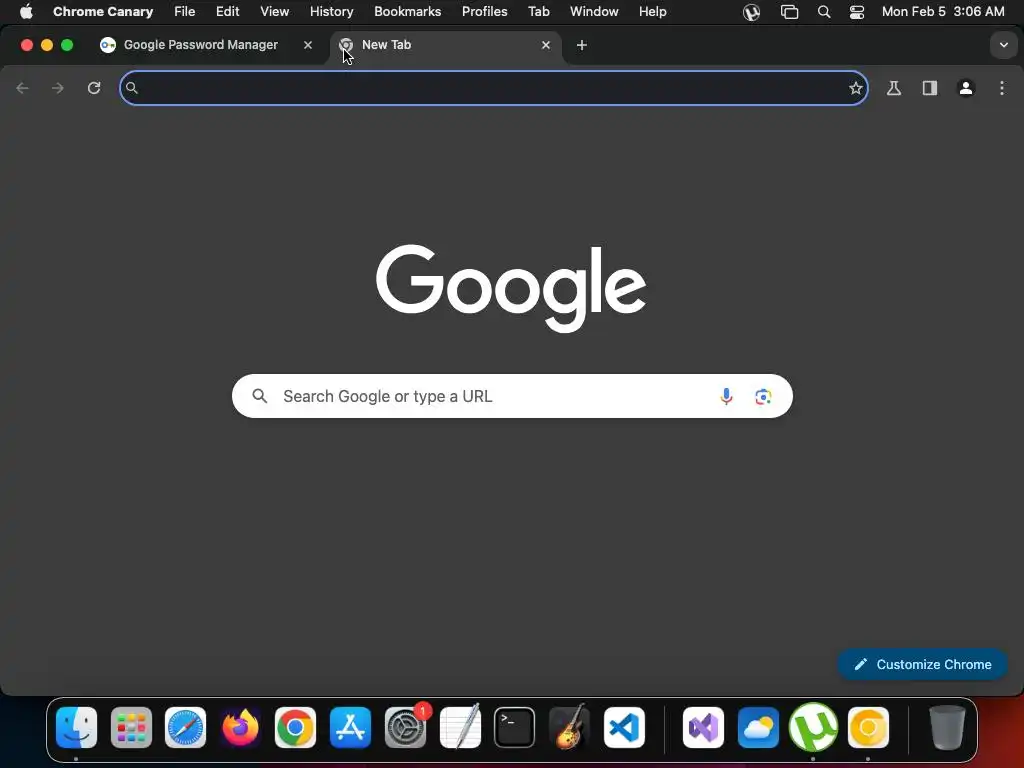Open Launchpad from the dock

pos(131,727)
